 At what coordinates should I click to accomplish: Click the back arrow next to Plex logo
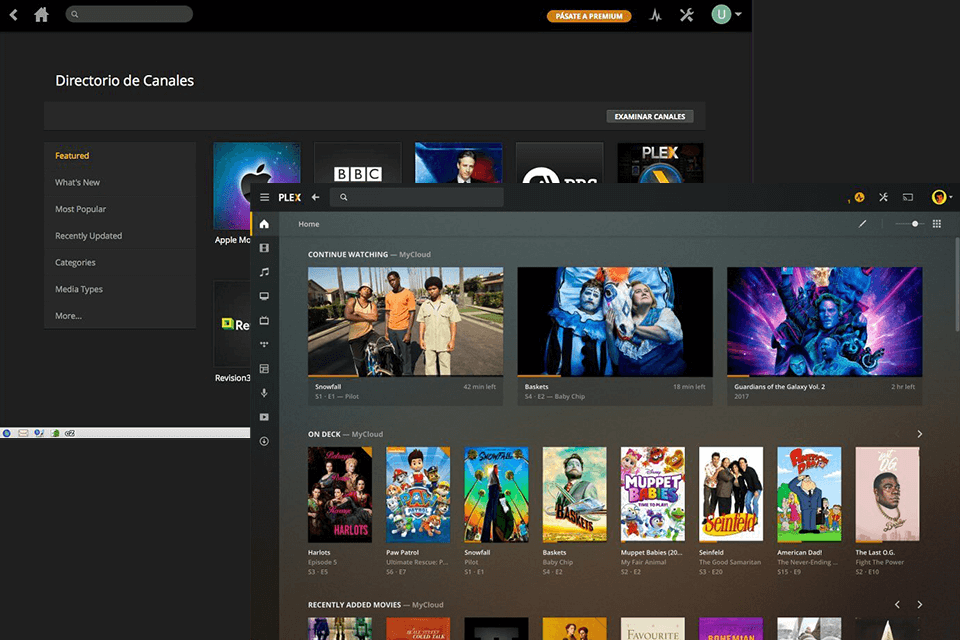coord(316,197)
